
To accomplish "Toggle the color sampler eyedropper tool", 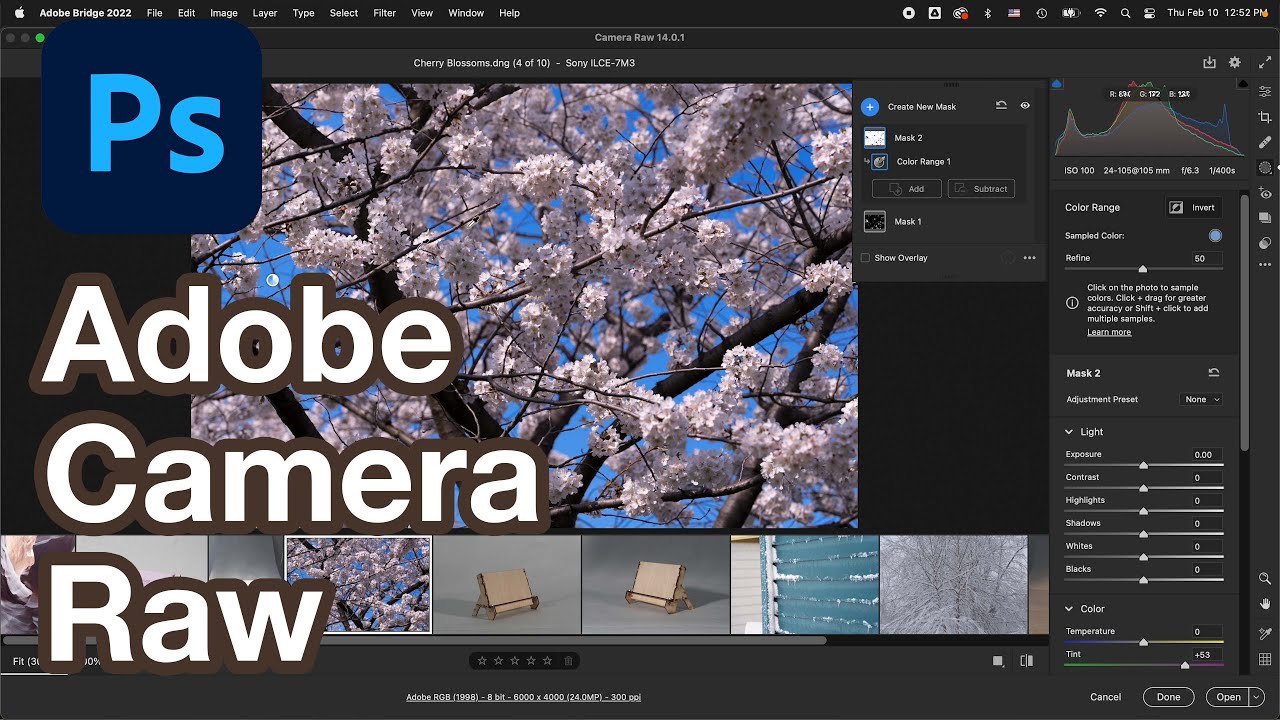I will (x=1265, y=633).
